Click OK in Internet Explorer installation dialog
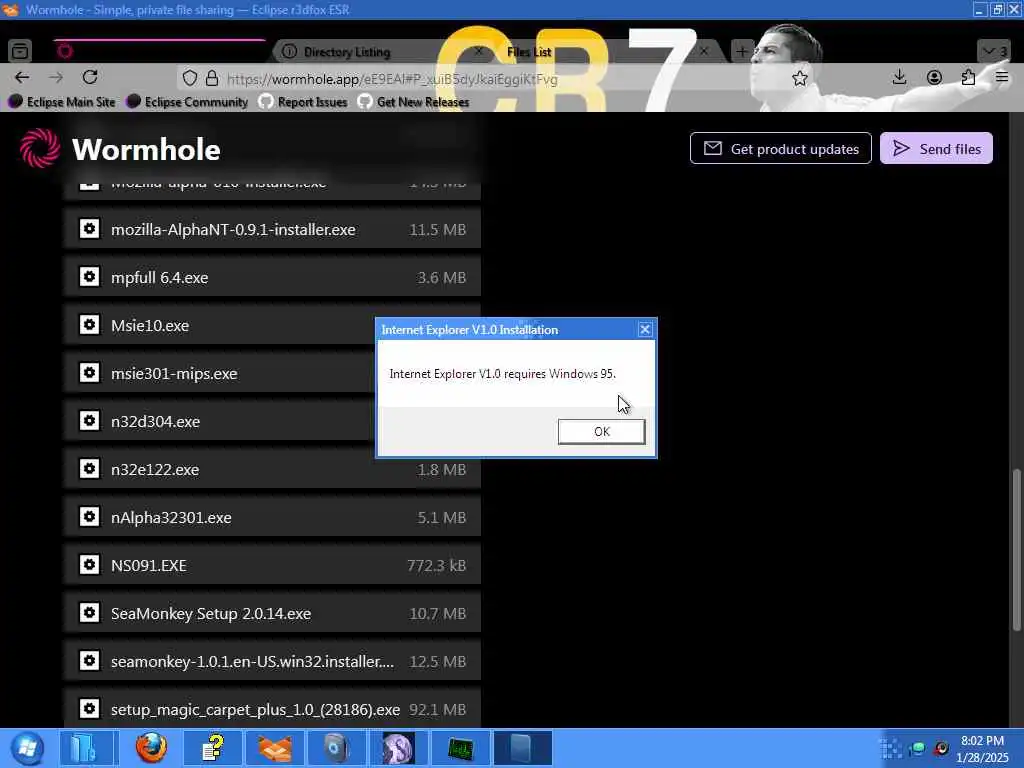1024x768 pixels. point(601,432)
